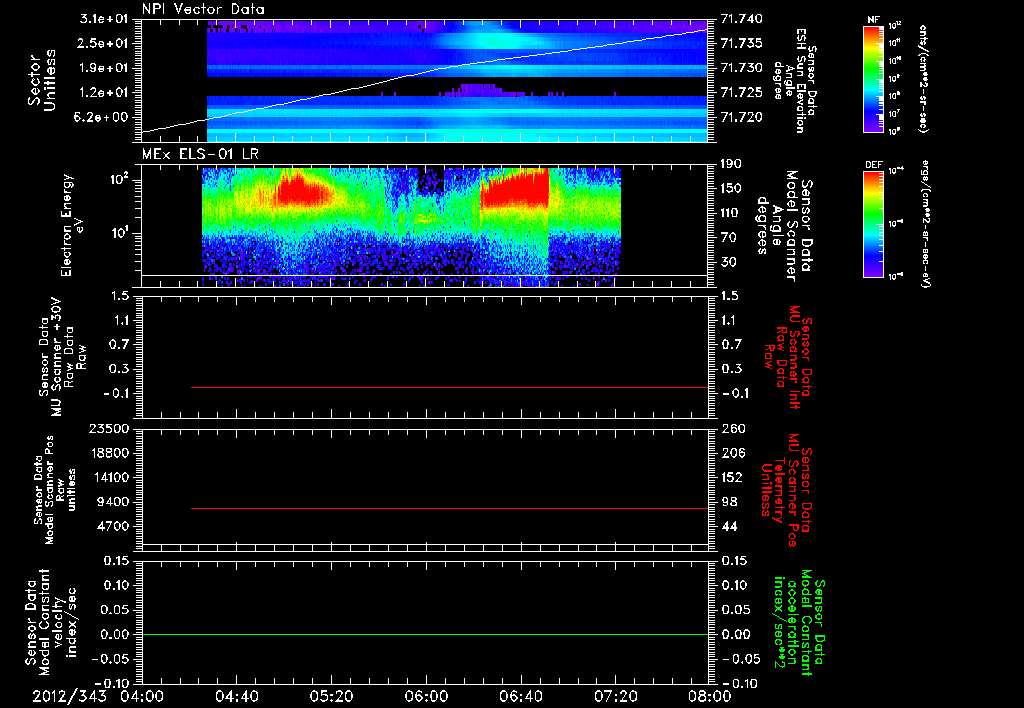This screenshot has height=708, width=1024.
Task: Click the '05:20' time tick label
Action: click(330, 696)
